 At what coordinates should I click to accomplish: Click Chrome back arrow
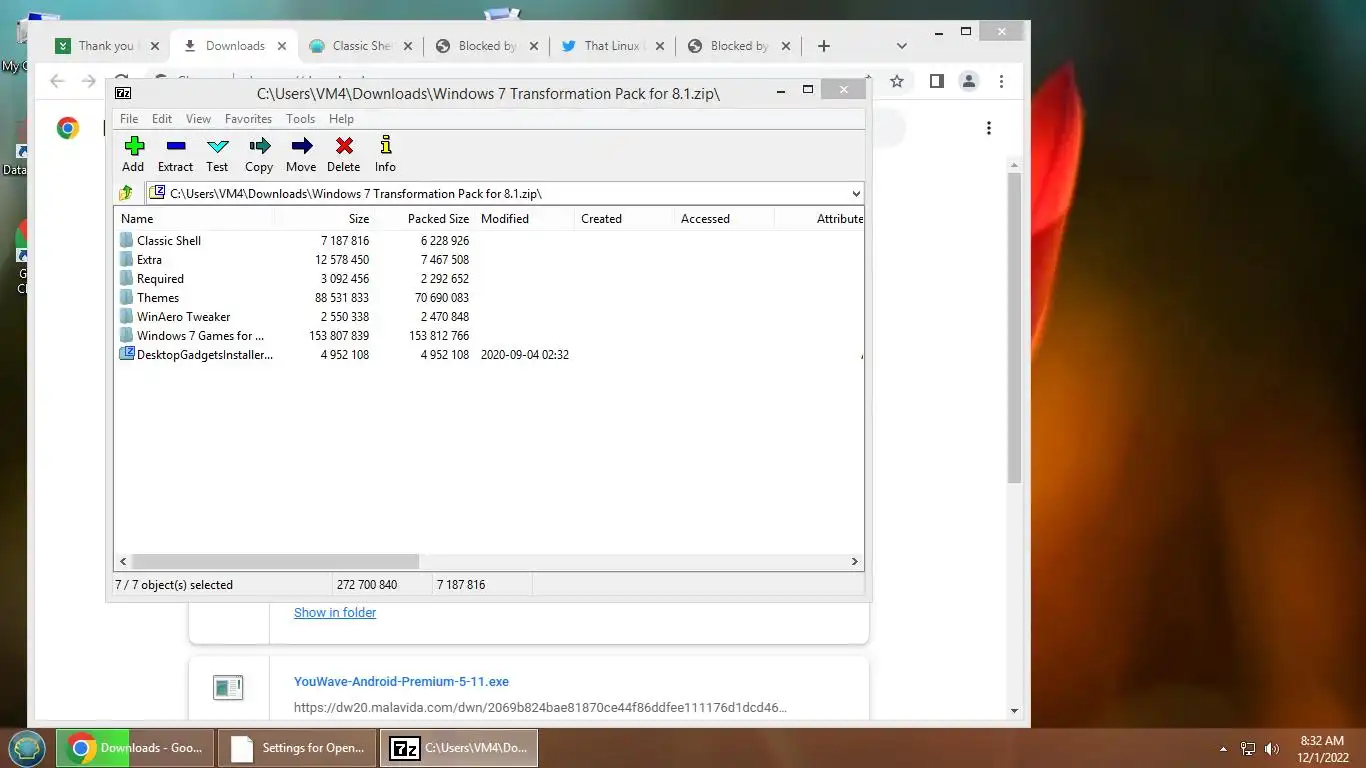point(57,81)
